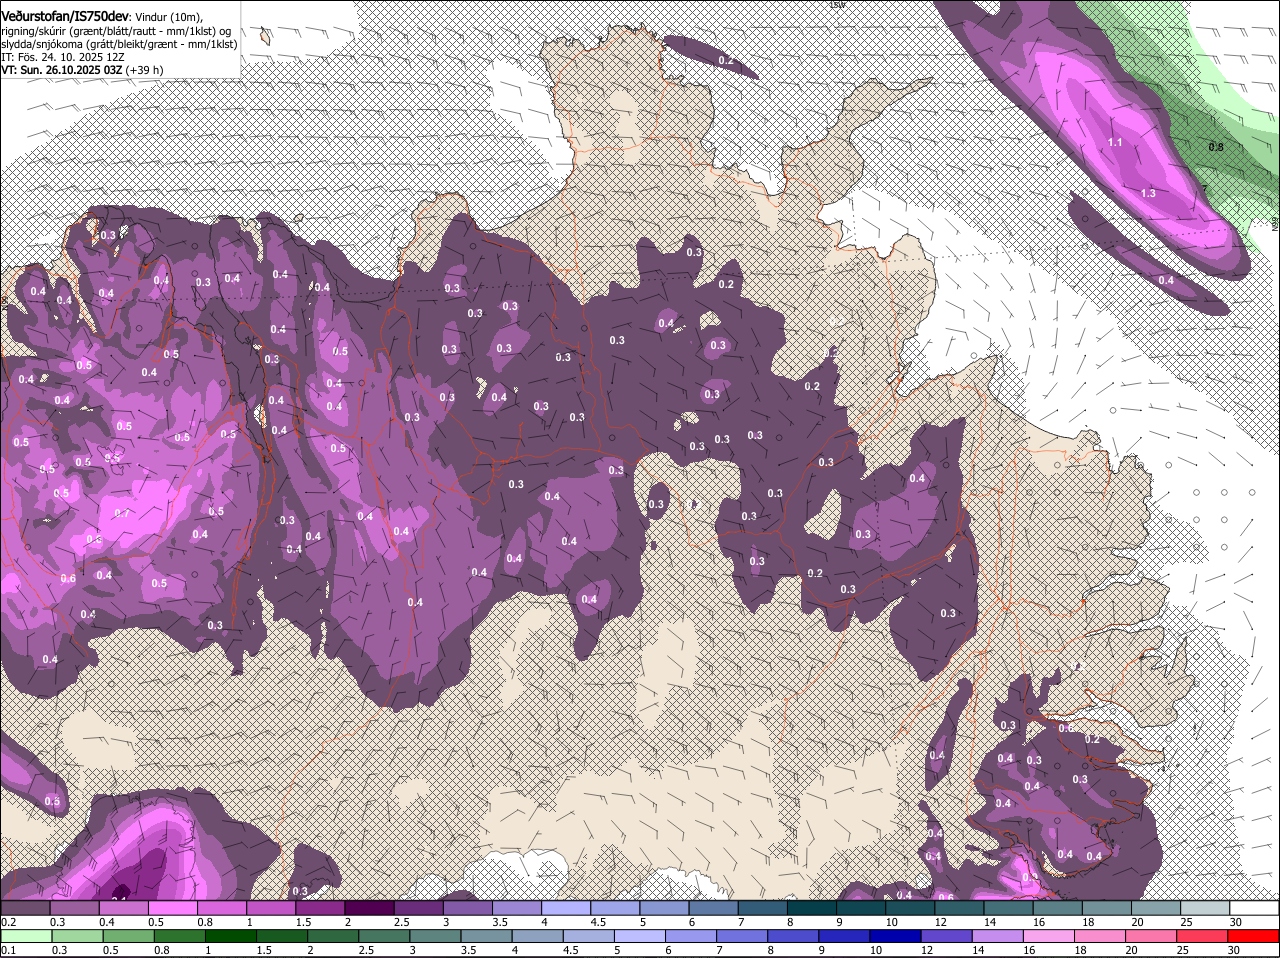This screenshot has width=1280, height=958.
Task: Click the description line starting 'slydda/snjókoma'
Action: pos(119,44)
